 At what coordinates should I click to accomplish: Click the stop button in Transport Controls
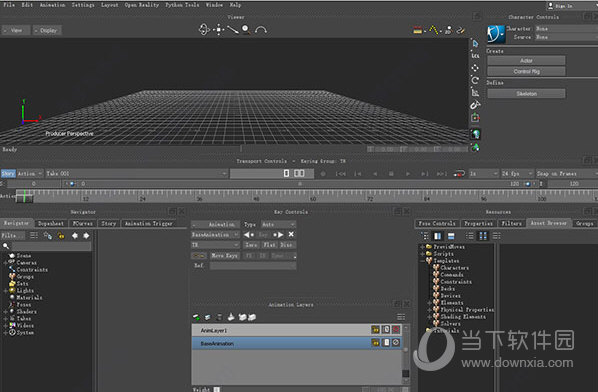click(391, 174)
